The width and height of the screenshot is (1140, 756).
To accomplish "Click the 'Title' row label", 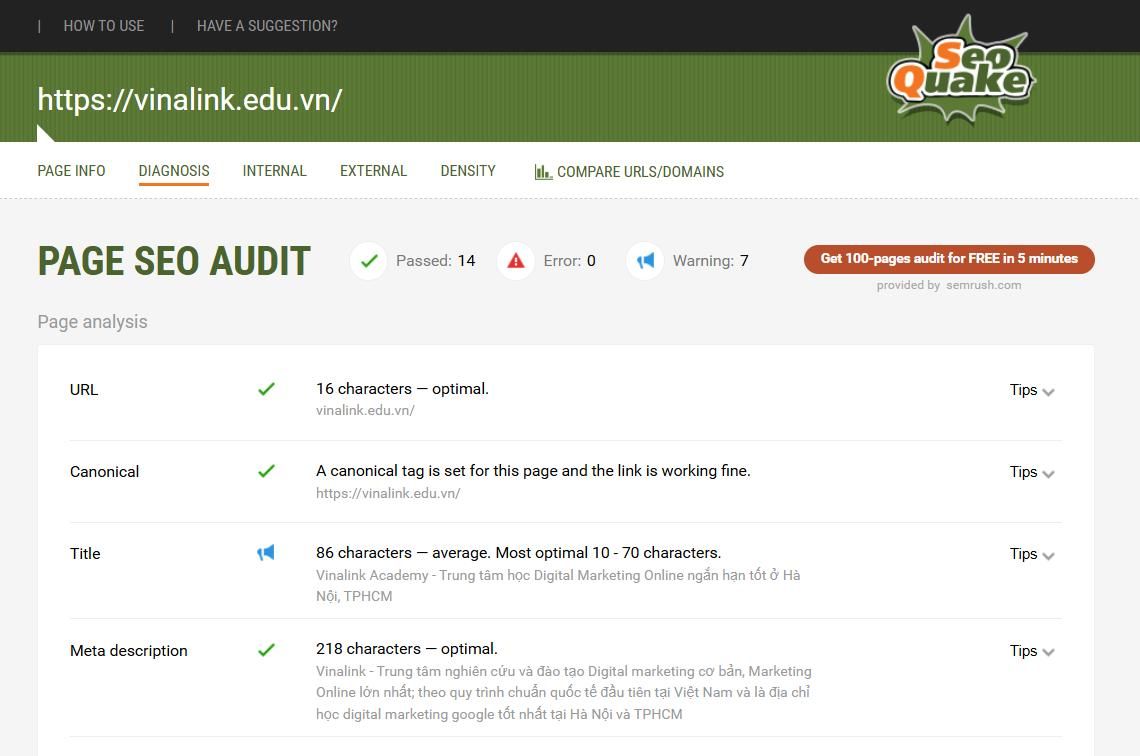I will [85, 554].
